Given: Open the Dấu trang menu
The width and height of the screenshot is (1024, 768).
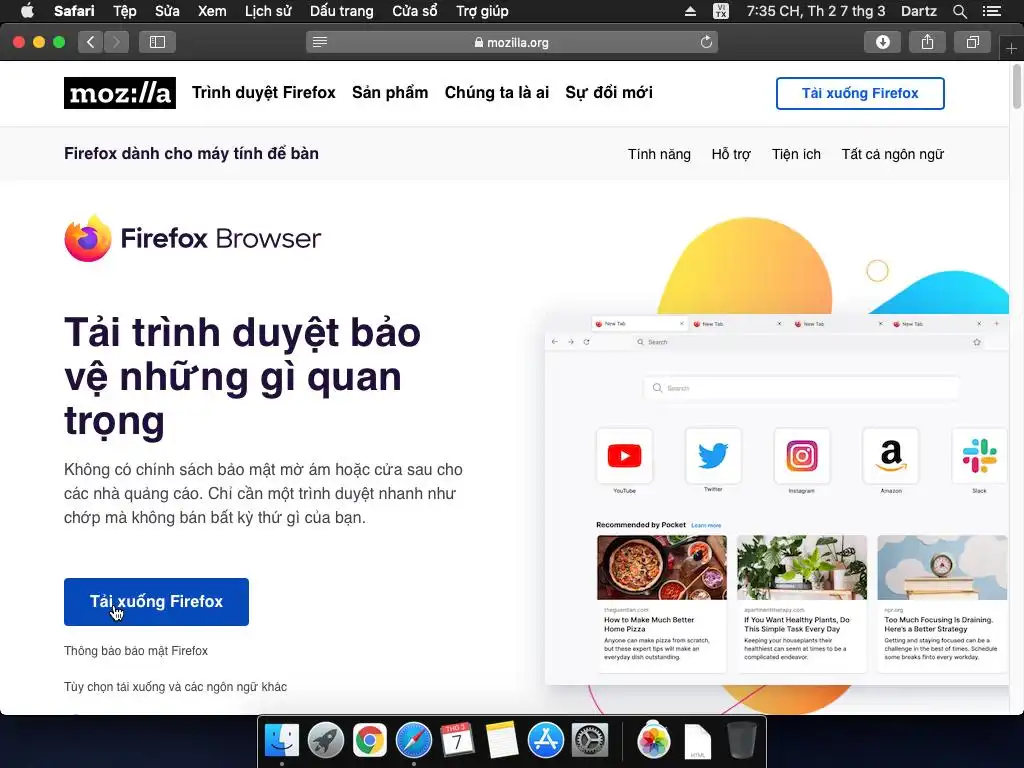Looking at the screenshot, I should tap(342, 11).
